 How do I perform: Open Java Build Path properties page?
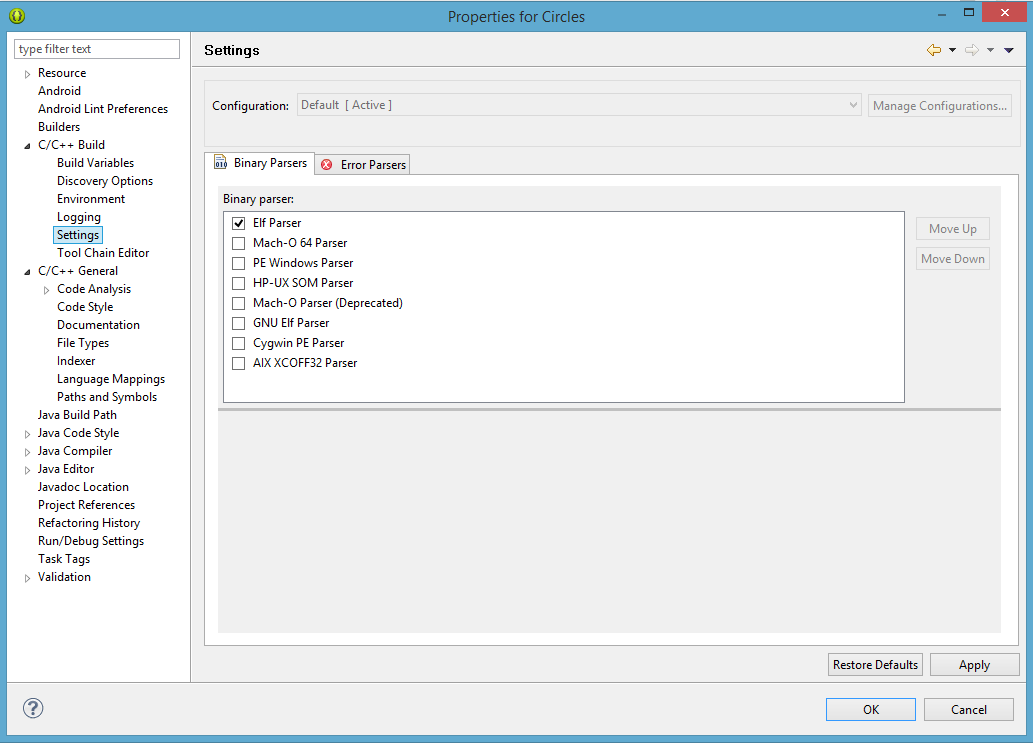coord(77,415)
